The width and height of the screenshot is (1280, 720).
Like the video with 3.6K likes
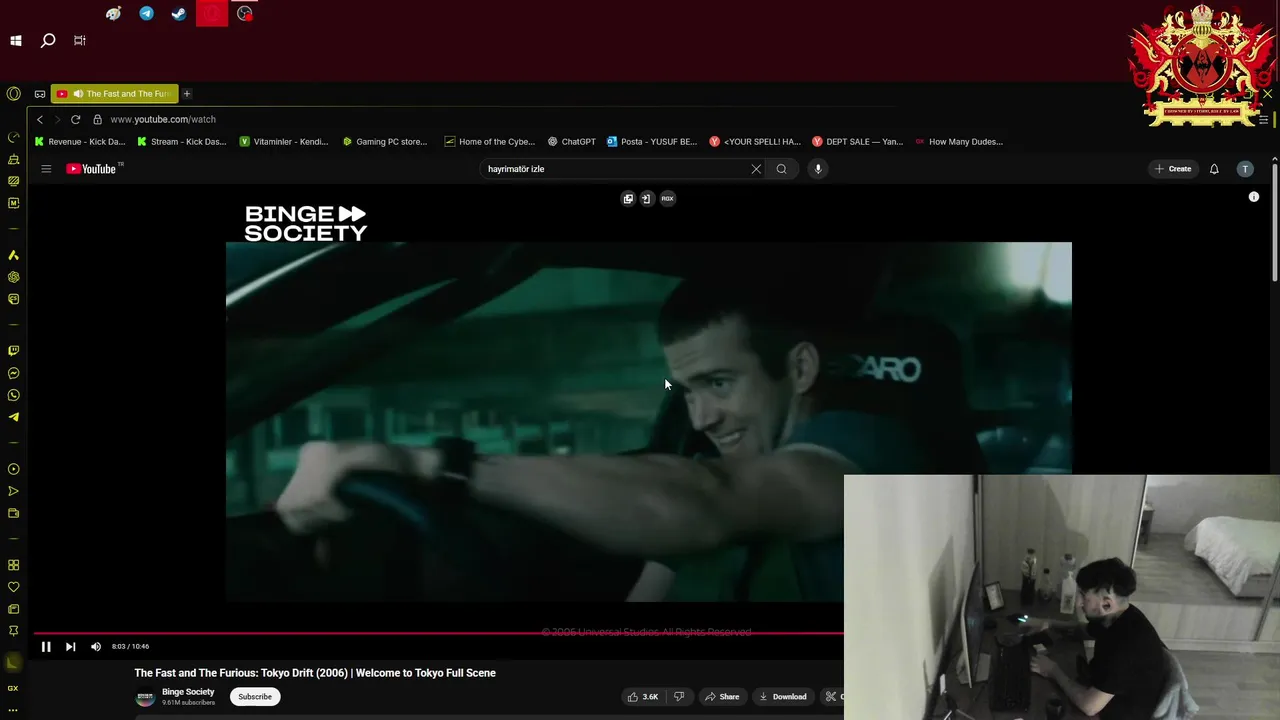coord(643,697)
